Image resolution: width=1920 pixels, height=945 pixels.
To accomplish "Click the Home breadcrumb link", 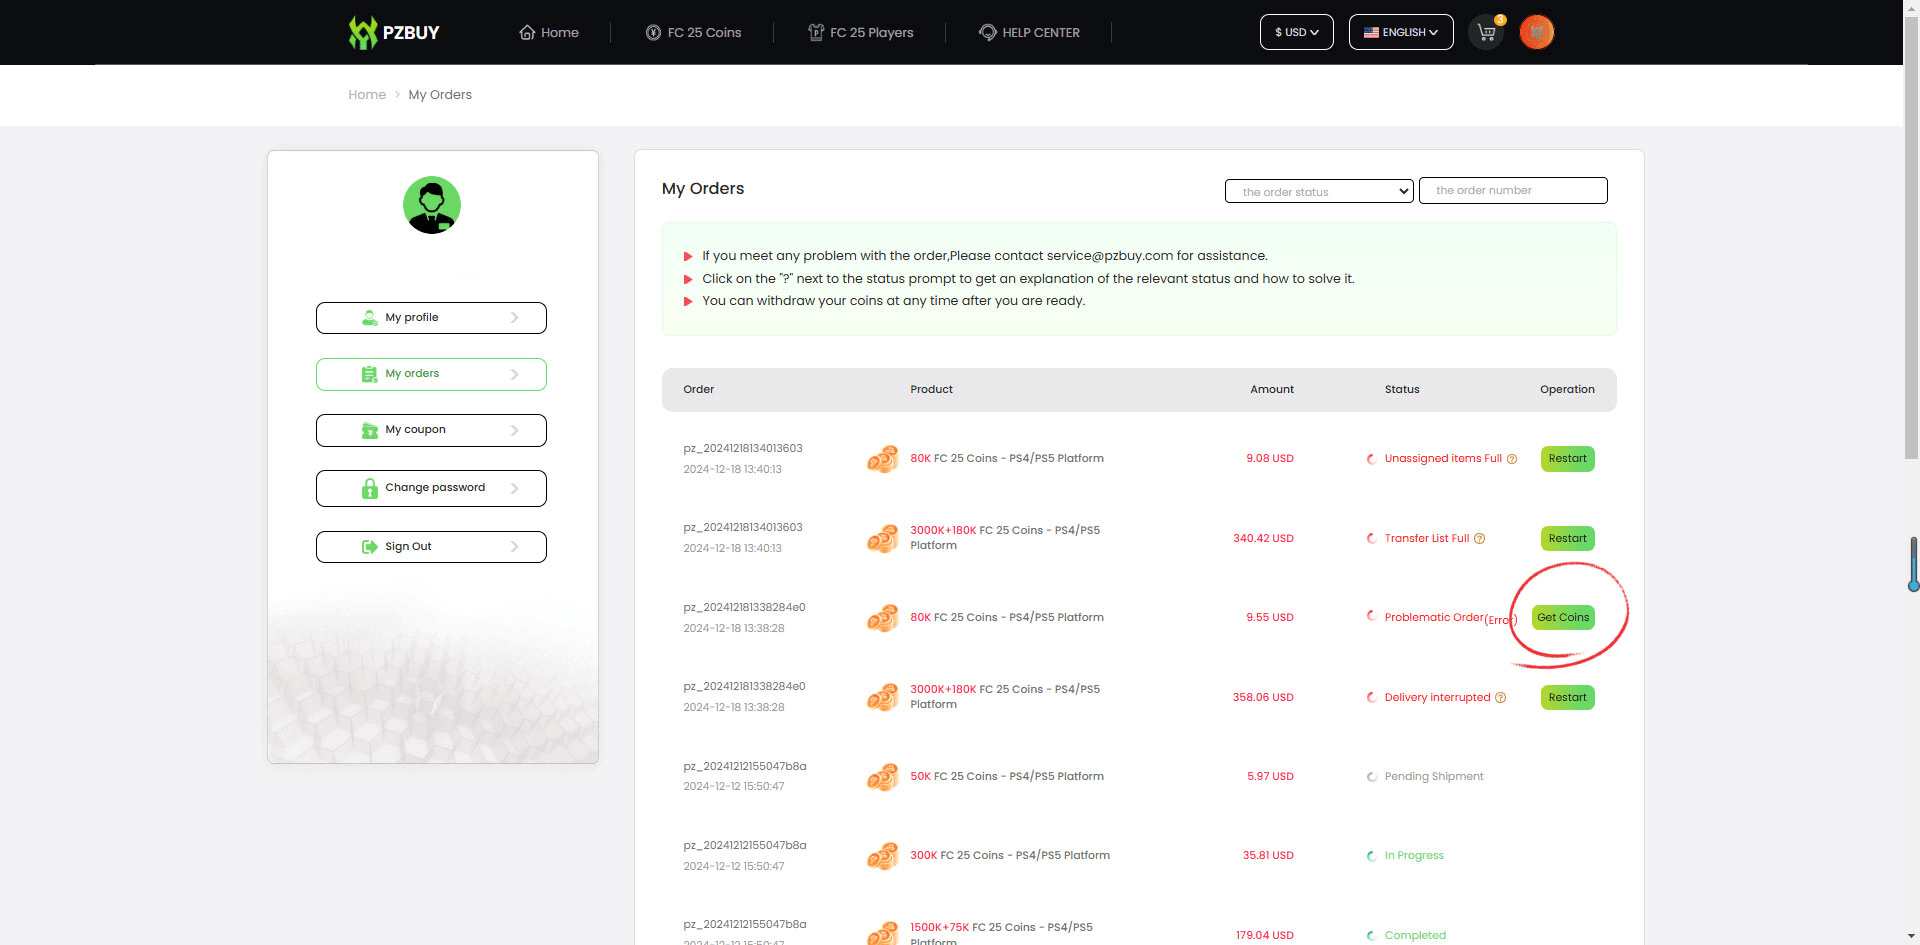I will (x=367, y=95).
